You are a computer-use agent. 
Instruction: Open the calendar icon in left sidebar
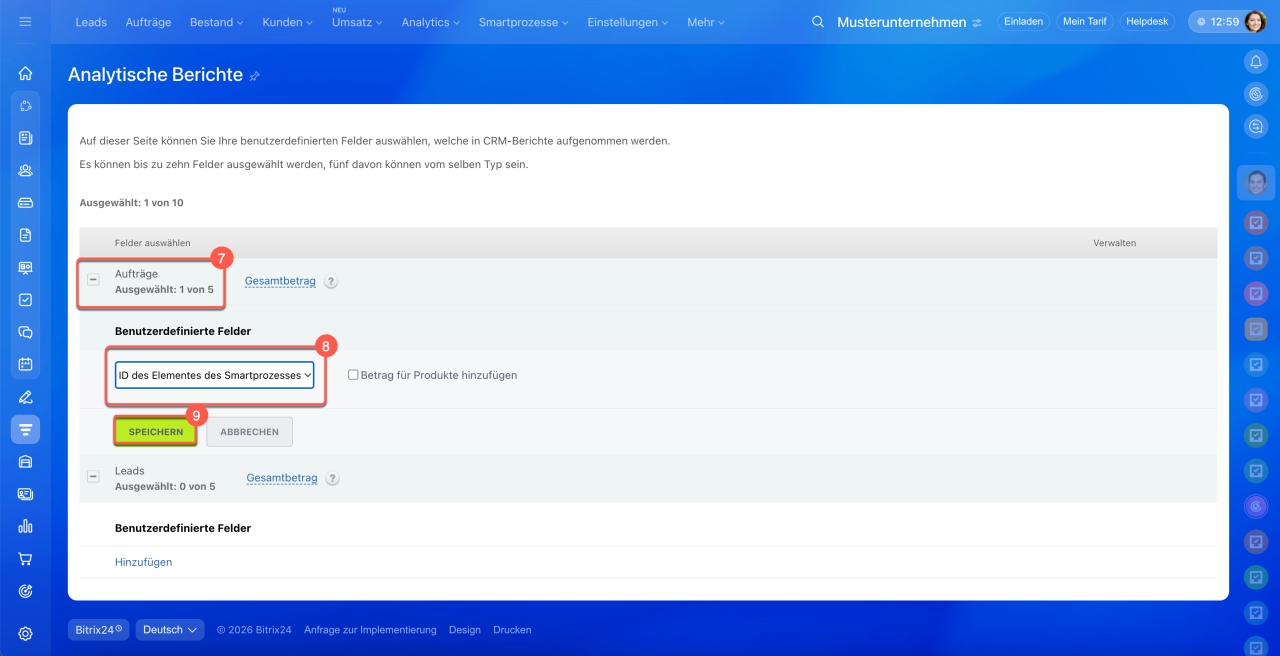25,364
